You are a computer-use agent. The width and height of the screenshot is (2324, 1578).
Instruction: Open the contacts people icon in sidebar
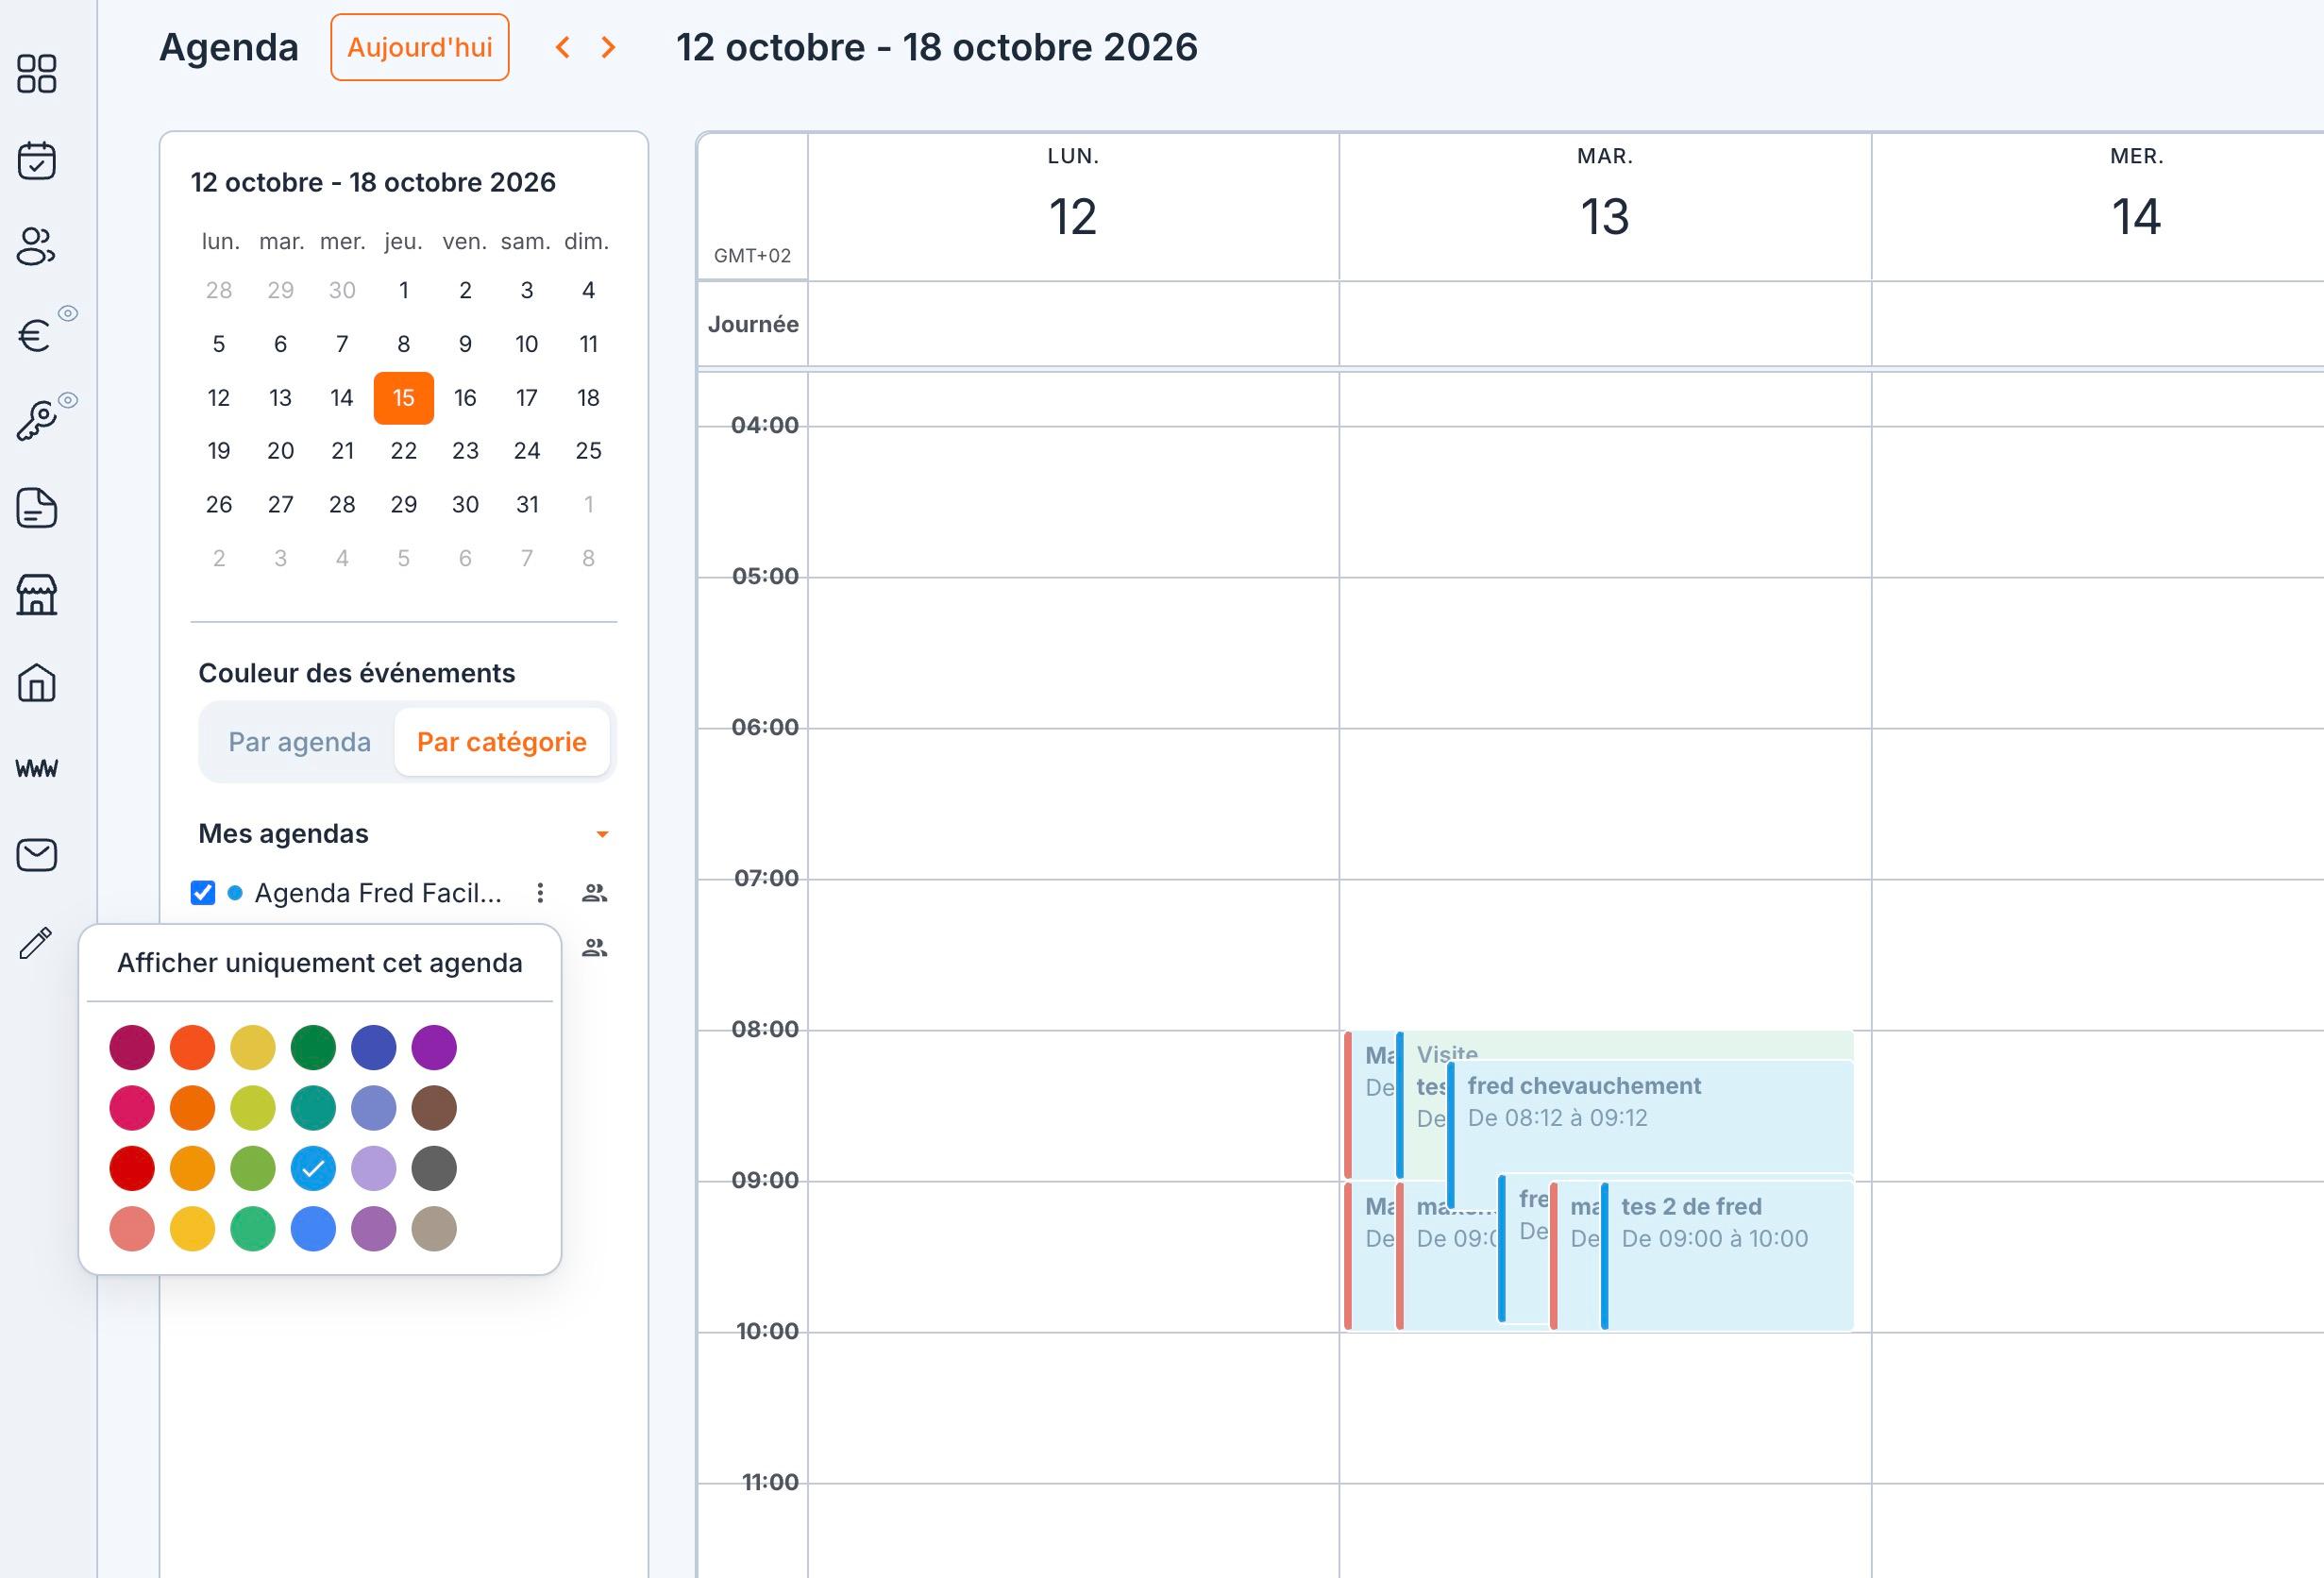click(x=37, y=246)
